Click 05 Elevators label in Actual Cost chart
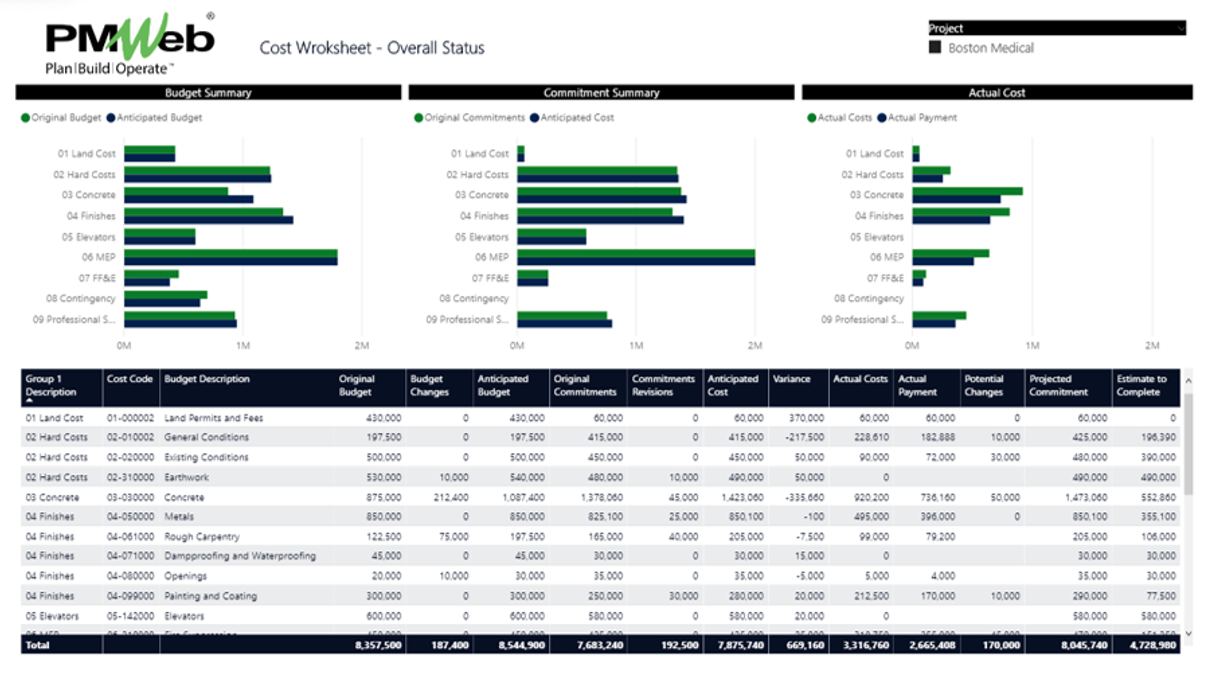1218x679 pixels. tap(877, 237)
